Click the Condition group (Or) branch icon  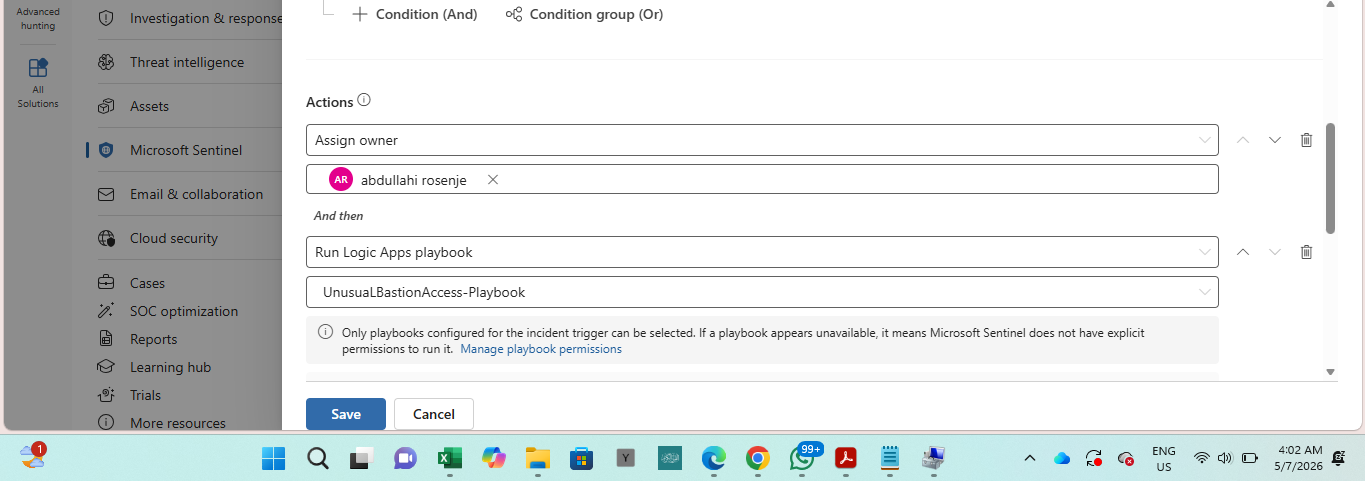tap(514, 14)
